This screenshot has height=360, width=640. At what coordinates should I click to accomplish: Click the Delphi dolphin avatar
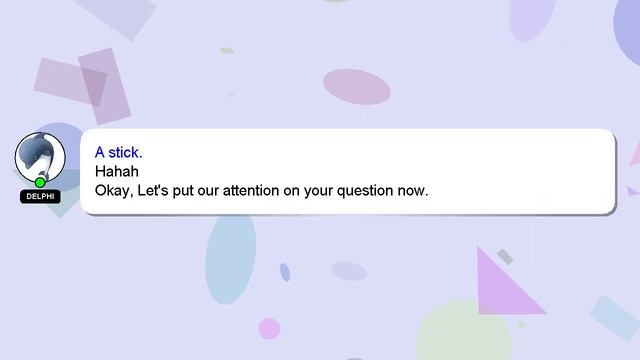pyautogui.click(x=40, y=157)
